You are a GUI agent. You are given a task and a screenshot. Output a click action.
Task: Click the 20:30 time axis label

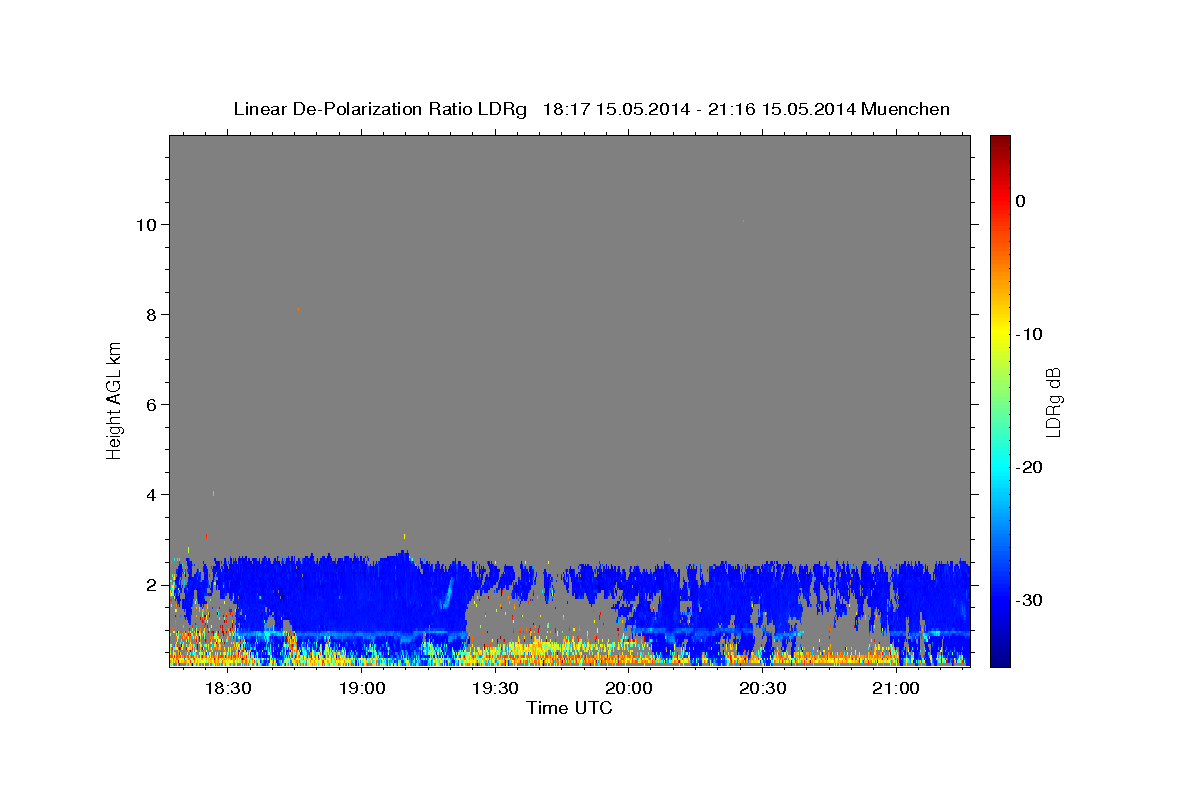click(762, 689)
